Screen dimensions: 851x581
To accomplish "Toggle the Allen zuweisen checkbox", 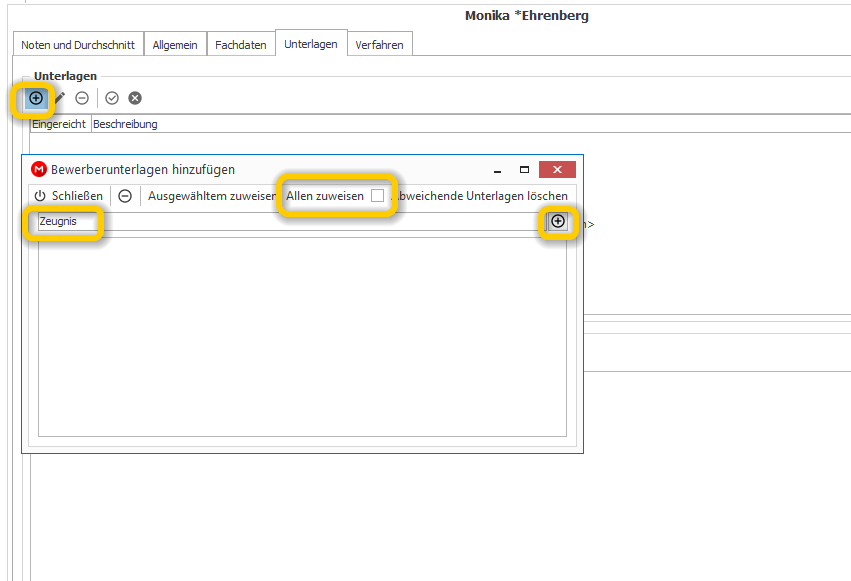I will click(x=378, y=195).
